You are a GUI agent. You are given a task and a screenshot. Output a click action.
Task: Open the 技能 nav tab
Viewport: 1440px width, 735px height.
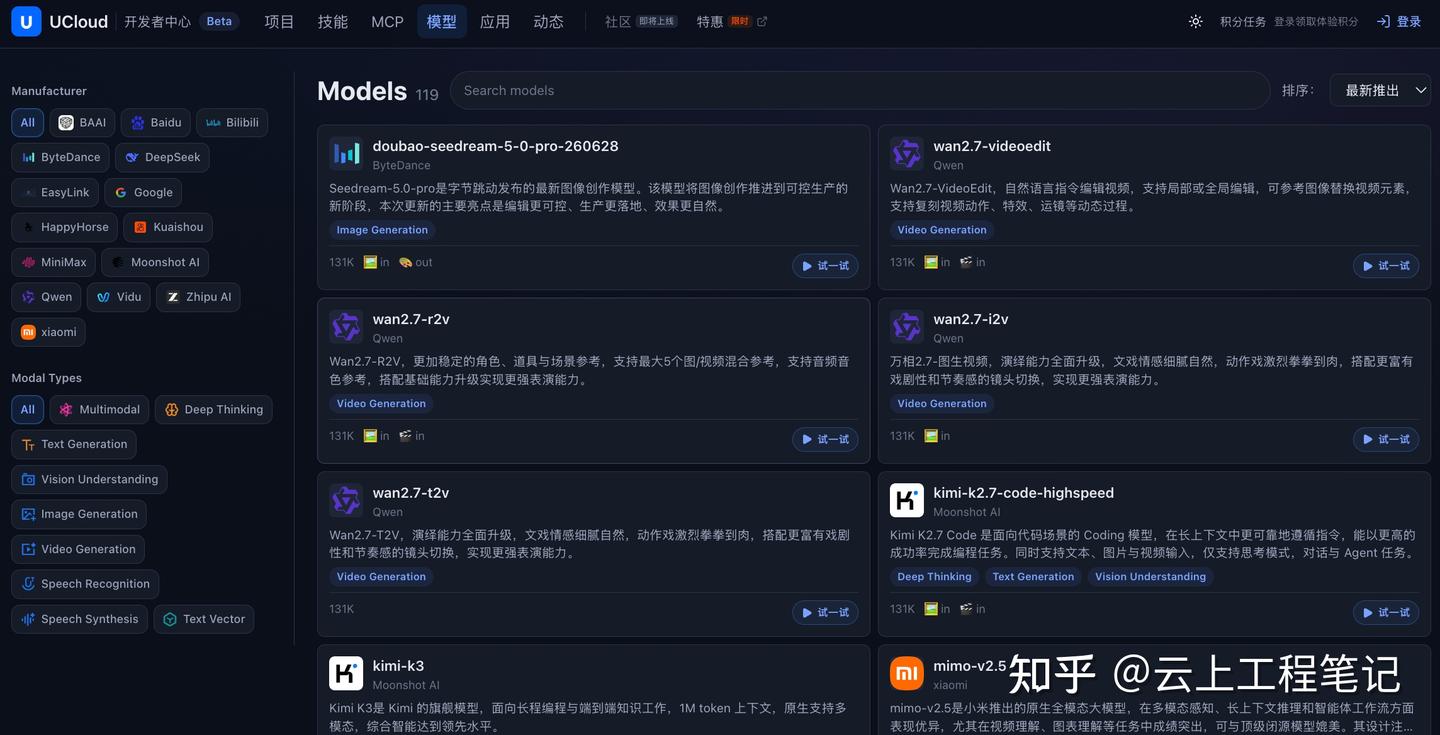click(x=333, y=21)
